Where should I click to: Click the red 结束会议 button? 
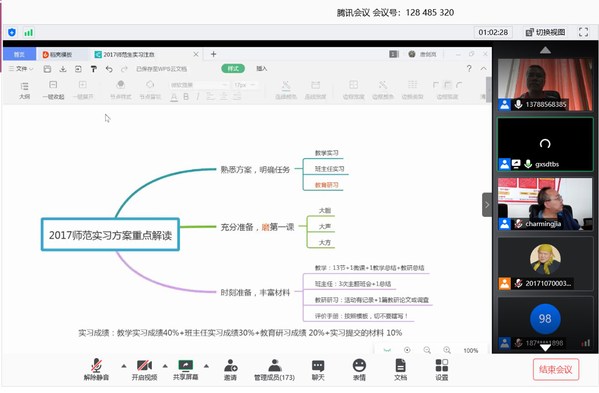tap(556, 369)
